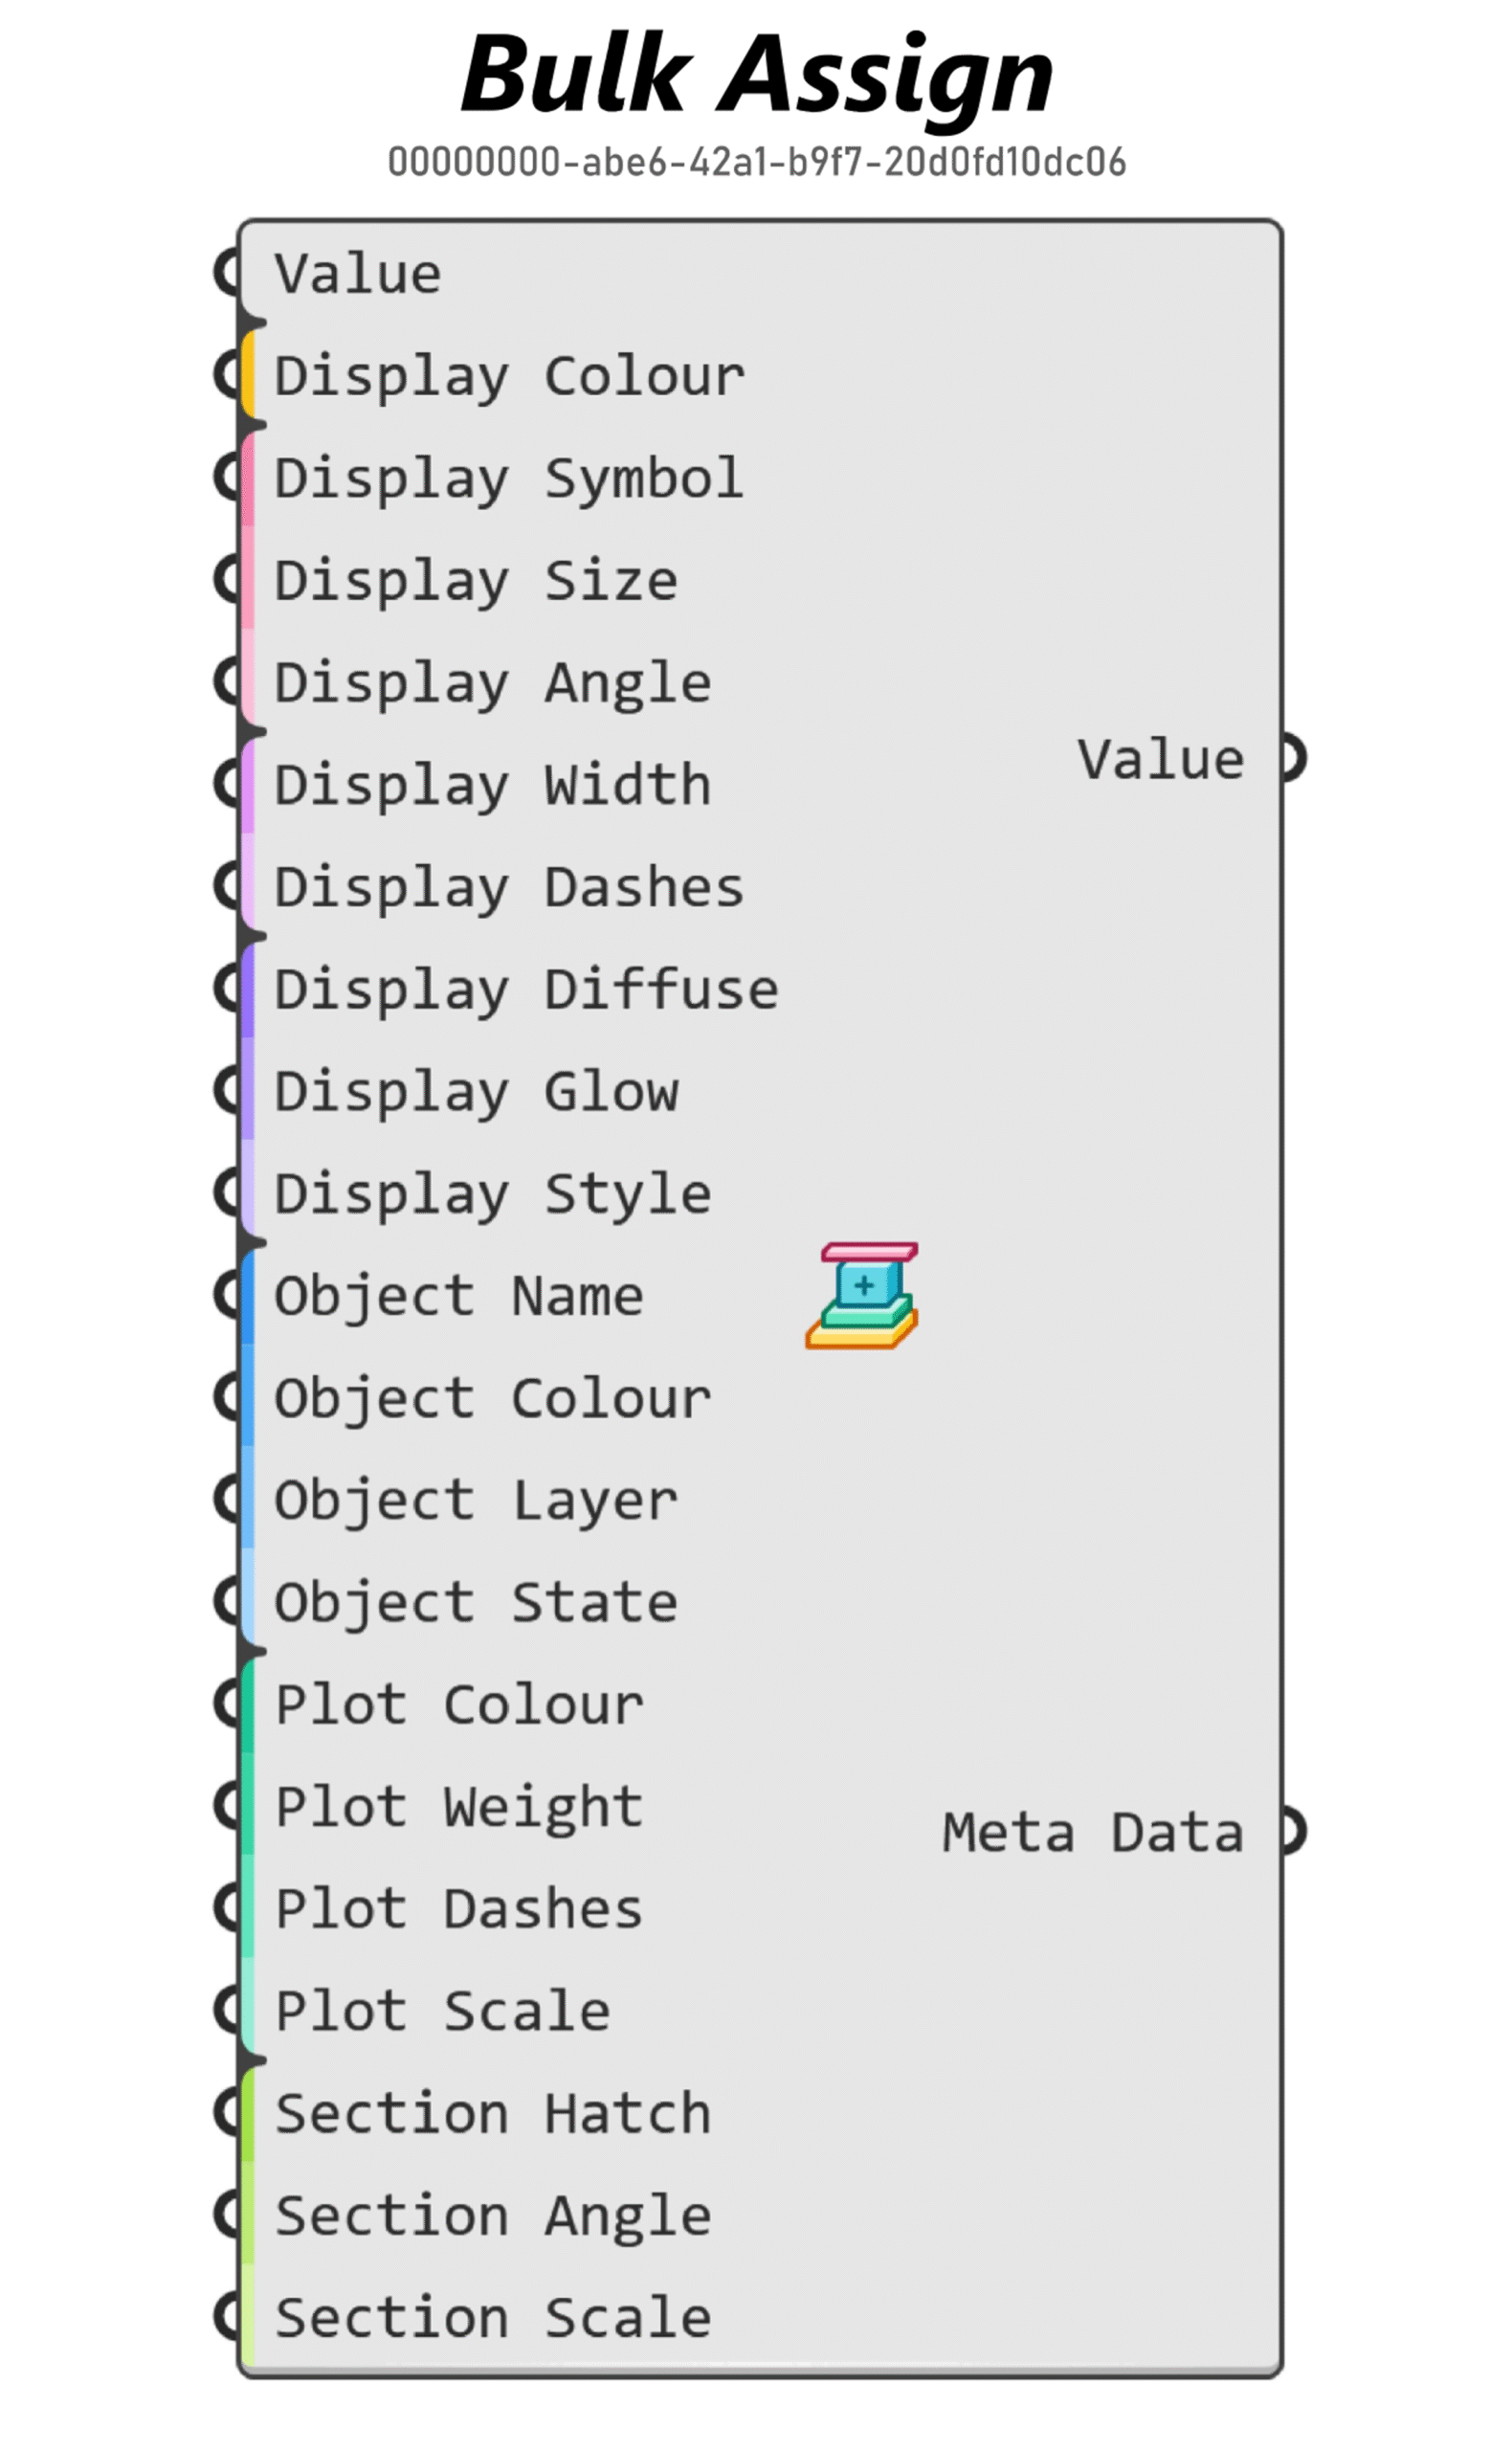The image size is (1512, 2450).
Task: Pick the Display Dashes input
Action: (509, 888)
